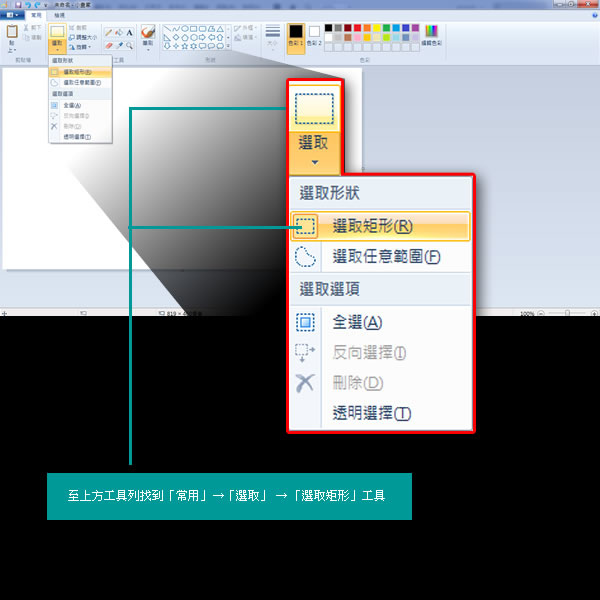Click the Brushes (筆刷) tool icon
This screenshot has width=600, height=600.
[x=148, y=31]
